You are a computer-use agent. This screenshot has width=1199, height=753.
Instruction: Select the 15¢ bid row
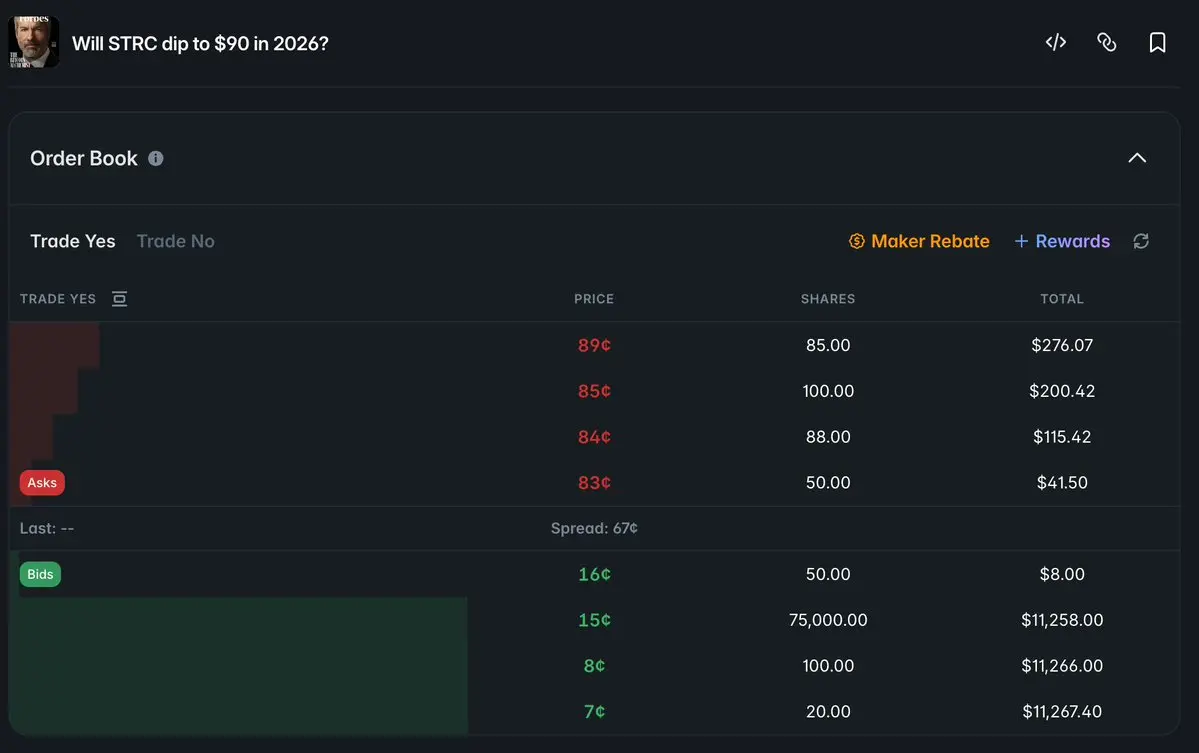(594, 620)
